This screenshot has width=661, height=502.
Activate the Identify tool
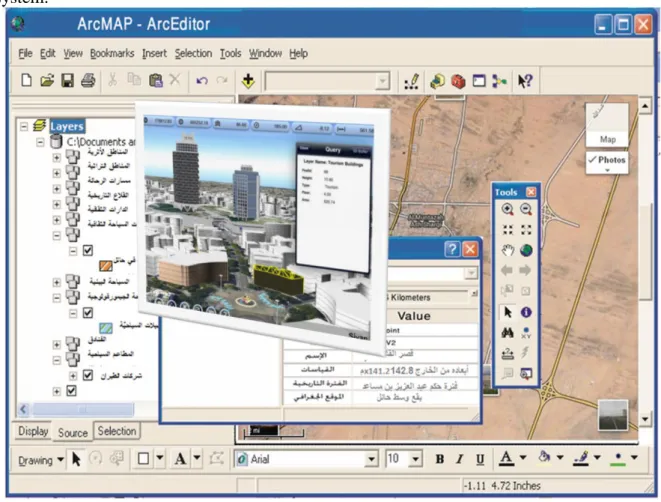[x=526, y=312]
